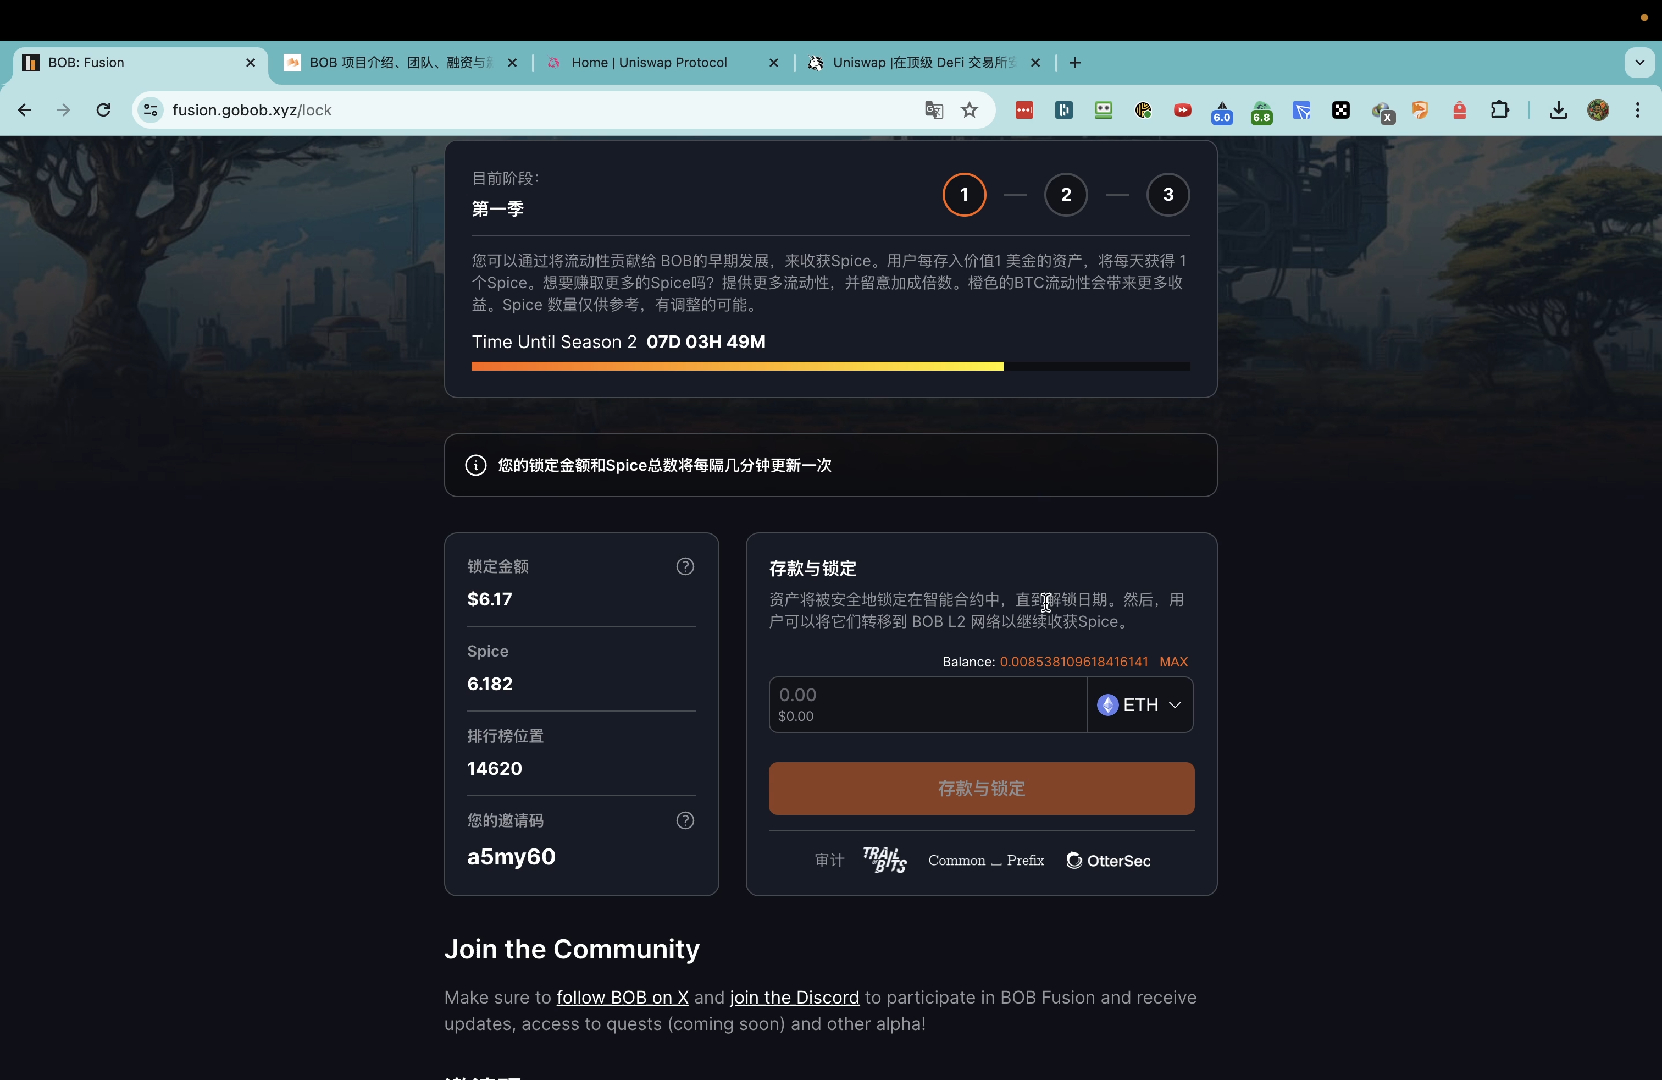Open the black-and-white pattern extension icon

1341,110
